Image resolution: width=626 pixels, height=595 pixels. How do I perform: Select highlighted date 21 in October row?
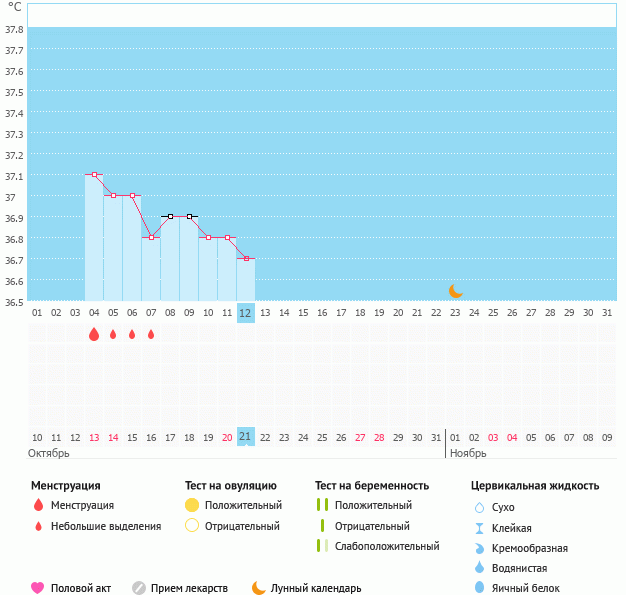[x=246, y=437]
